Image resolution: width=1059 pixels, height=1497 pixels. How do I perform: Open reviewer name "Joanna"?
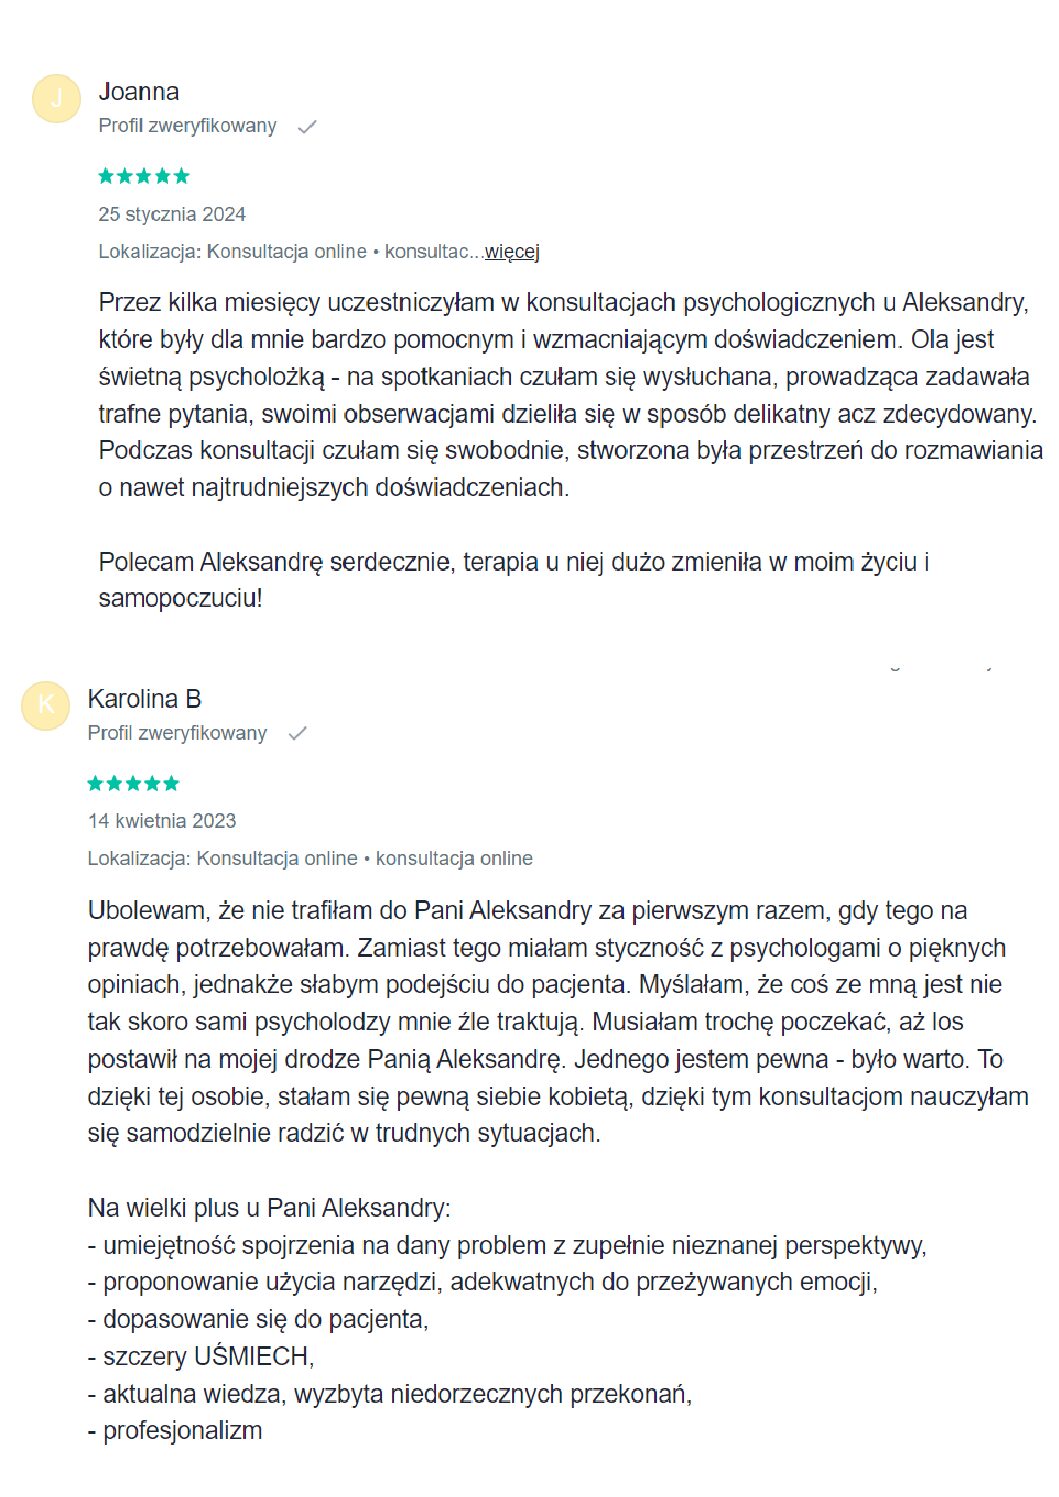click(139, 92)
